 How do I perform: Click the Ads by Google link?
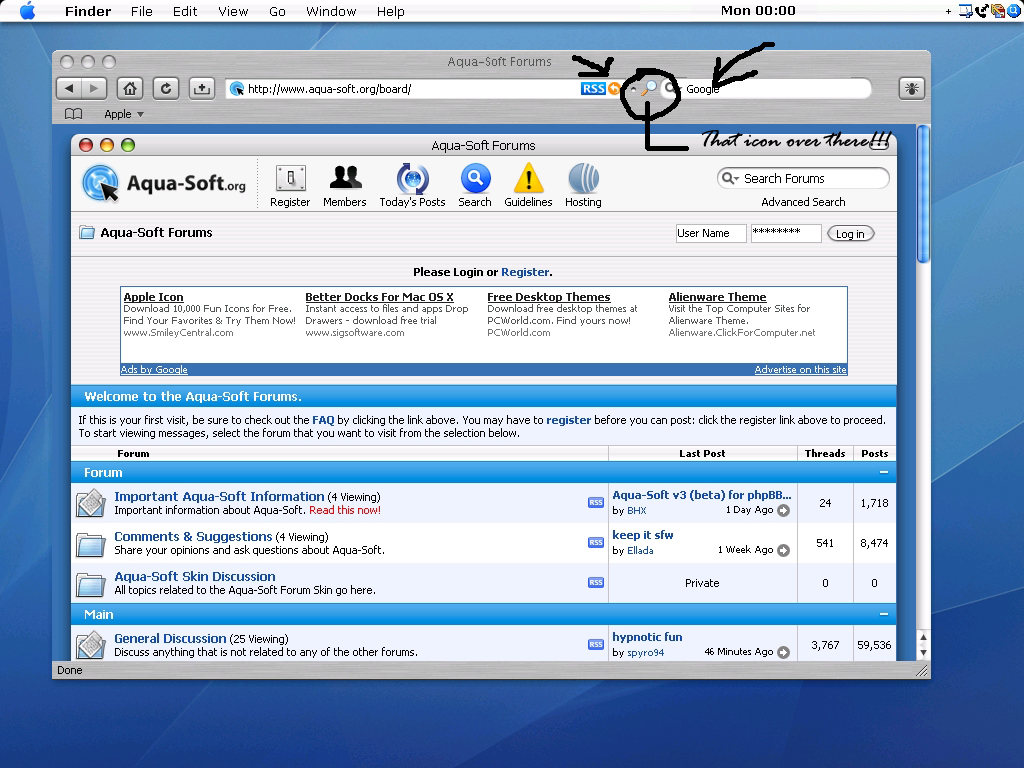tap(154, 370)
